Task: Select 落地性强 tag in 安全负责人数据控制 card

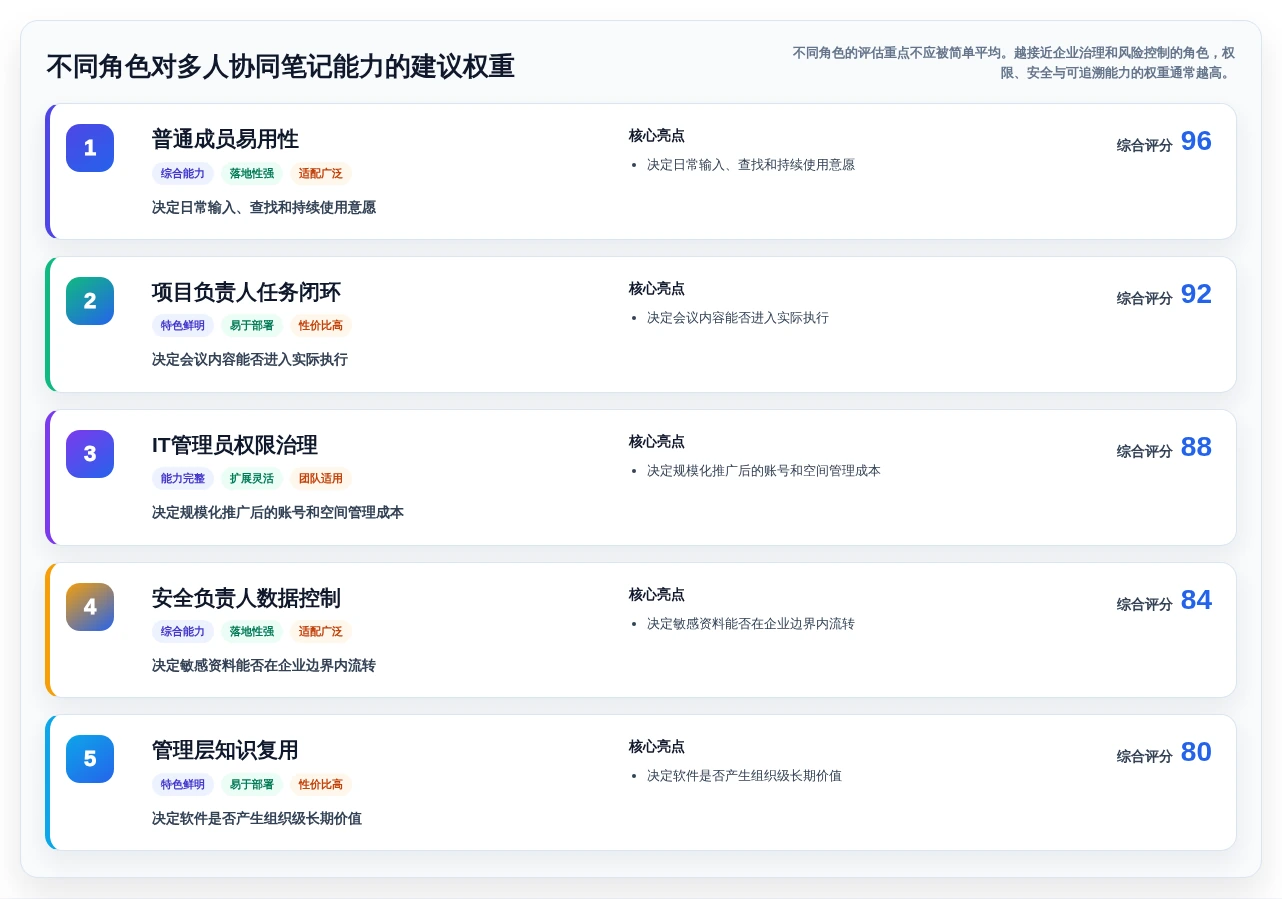Action: pyautogui.click(x=252, y=632)
